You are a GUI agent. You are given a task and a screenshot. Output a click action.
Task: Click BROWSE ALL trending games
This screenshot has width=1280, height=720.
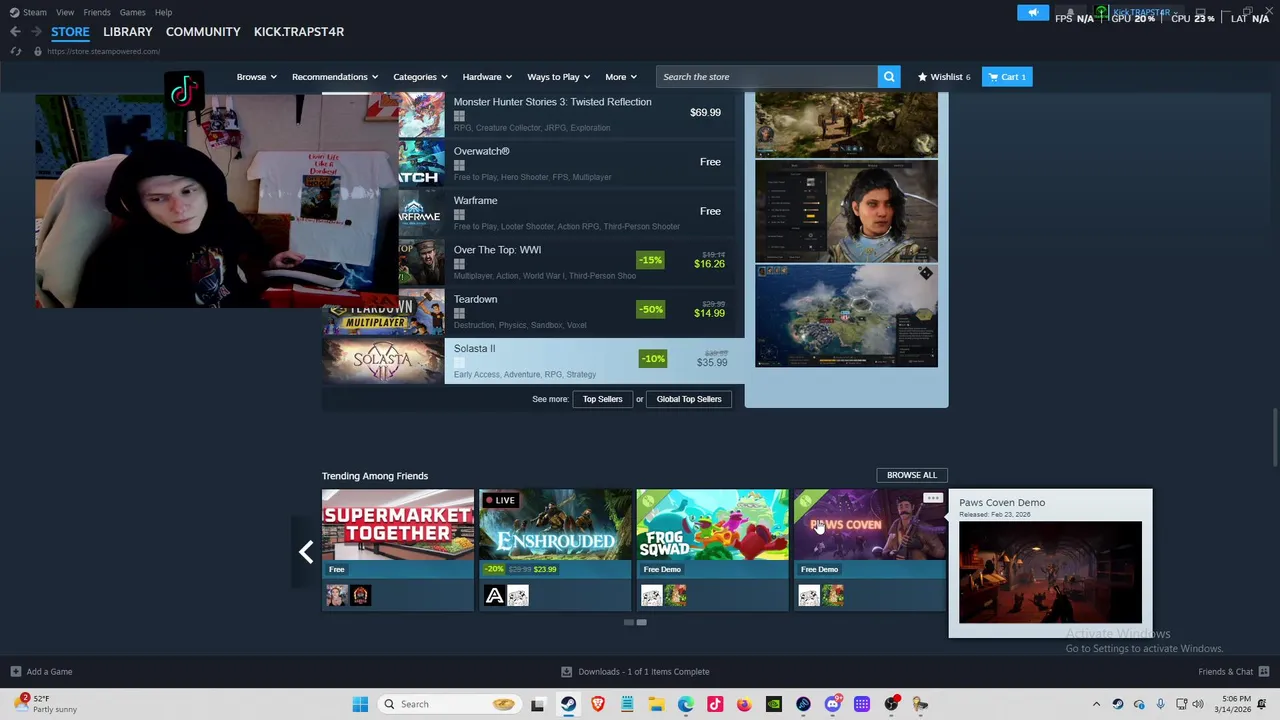point(912,475)
